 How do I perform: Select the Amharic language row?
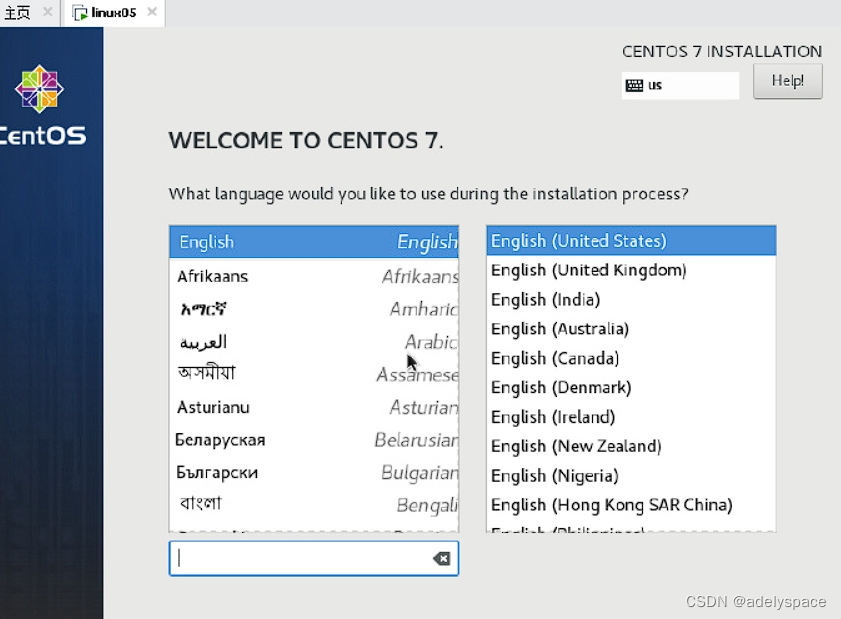click(314, 309)
